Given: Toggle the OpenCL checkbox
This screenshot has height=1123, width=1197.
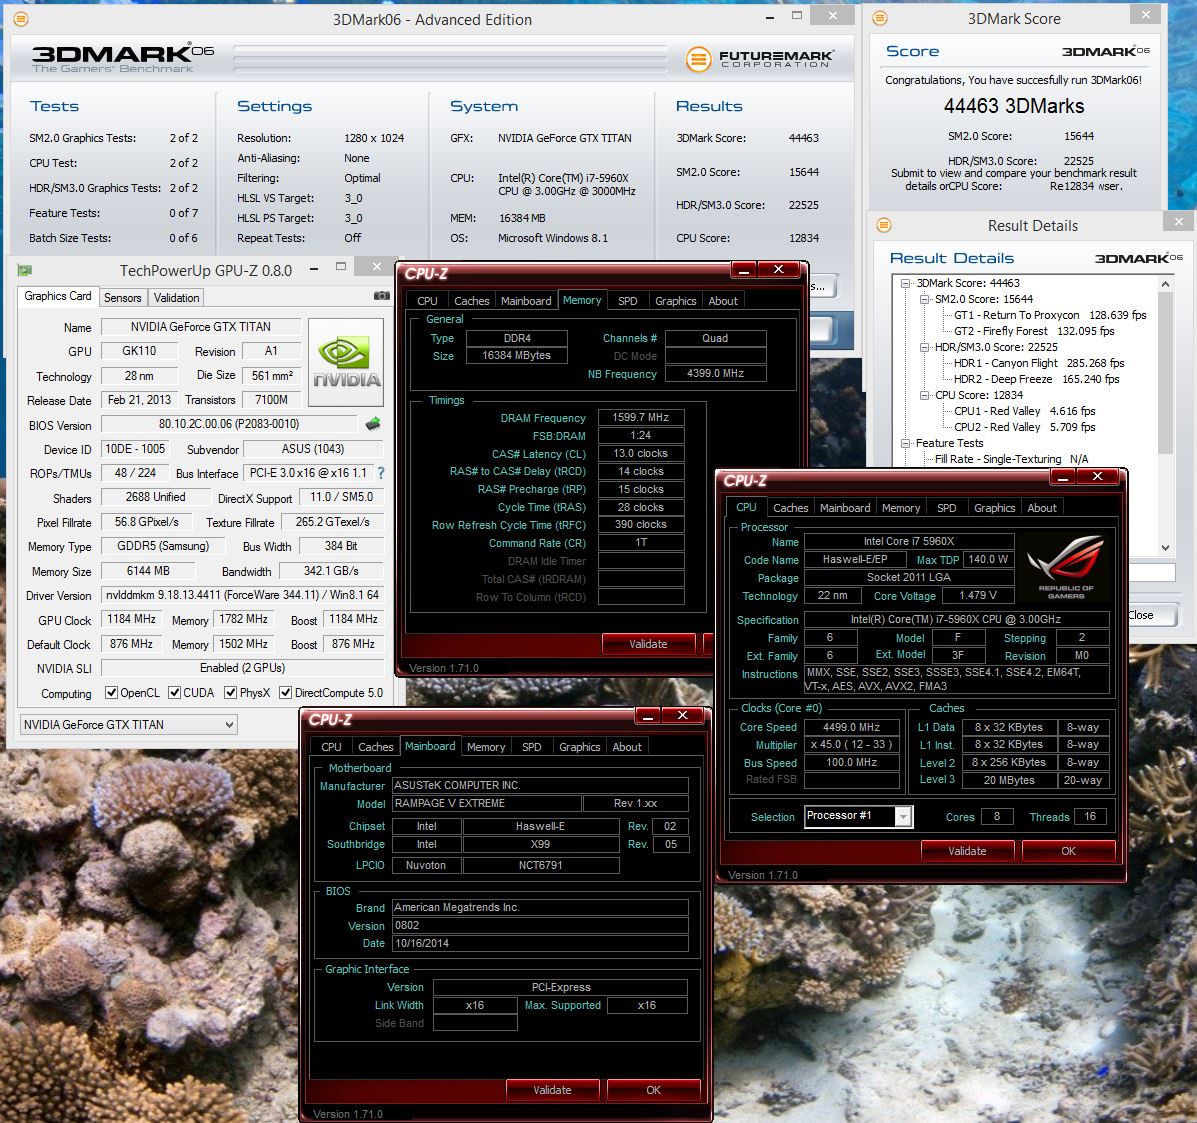Looking at the screenshot, I should click(x=111, y=692).
